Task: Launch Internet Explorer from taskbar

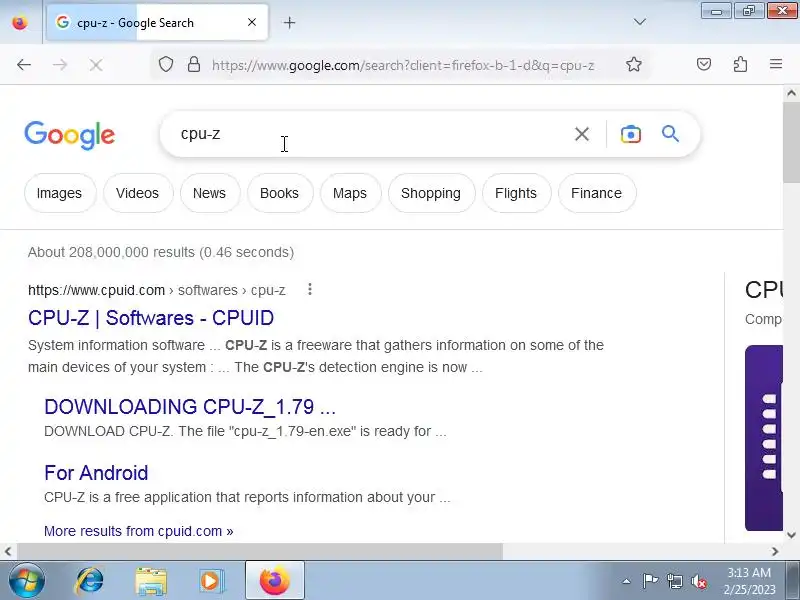Action: tap(90, 581)
